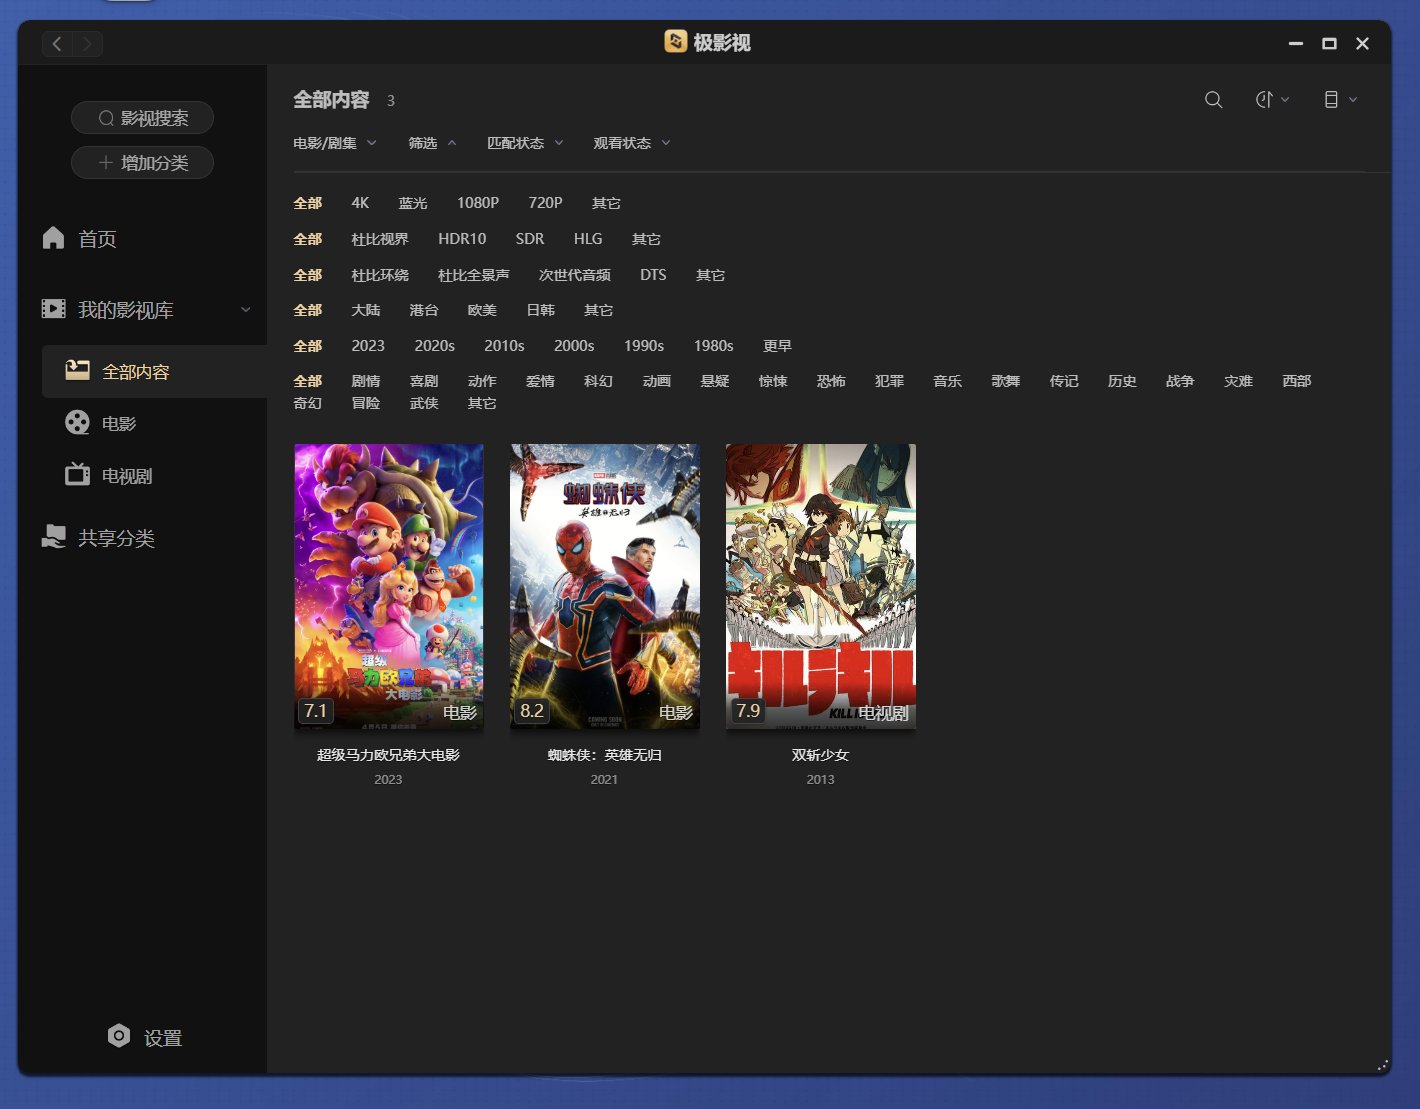The width and height of the screenshot is (1420, 1109).
Task: Click the 电影 reel icon in sidebar
Action: pyautogui.click(x=77, y=423)
